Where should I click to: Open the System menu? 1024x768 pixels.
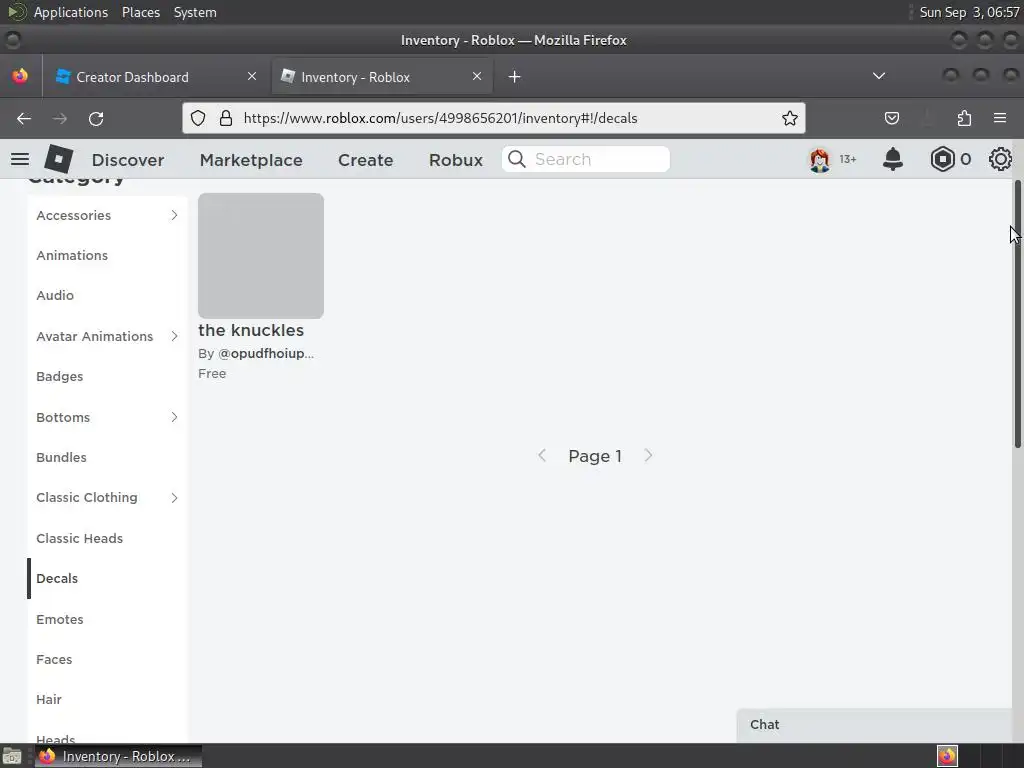coord(195,12)
